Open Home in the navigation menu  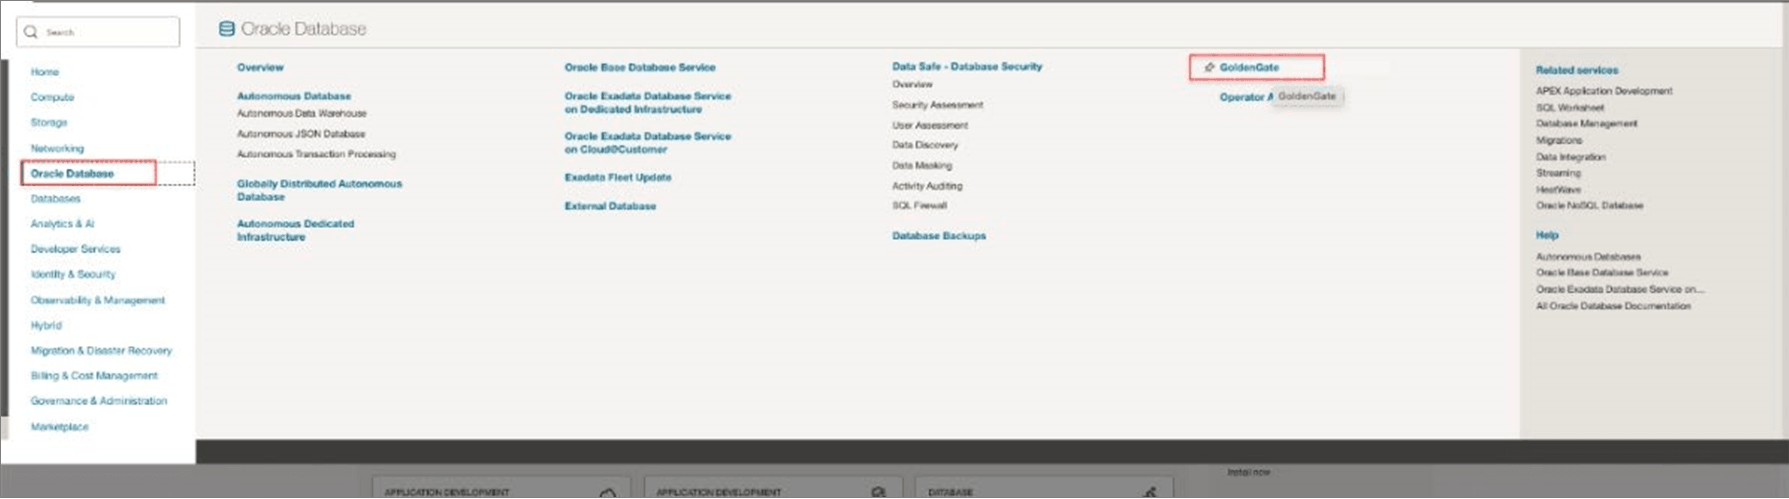click(45, 72)
